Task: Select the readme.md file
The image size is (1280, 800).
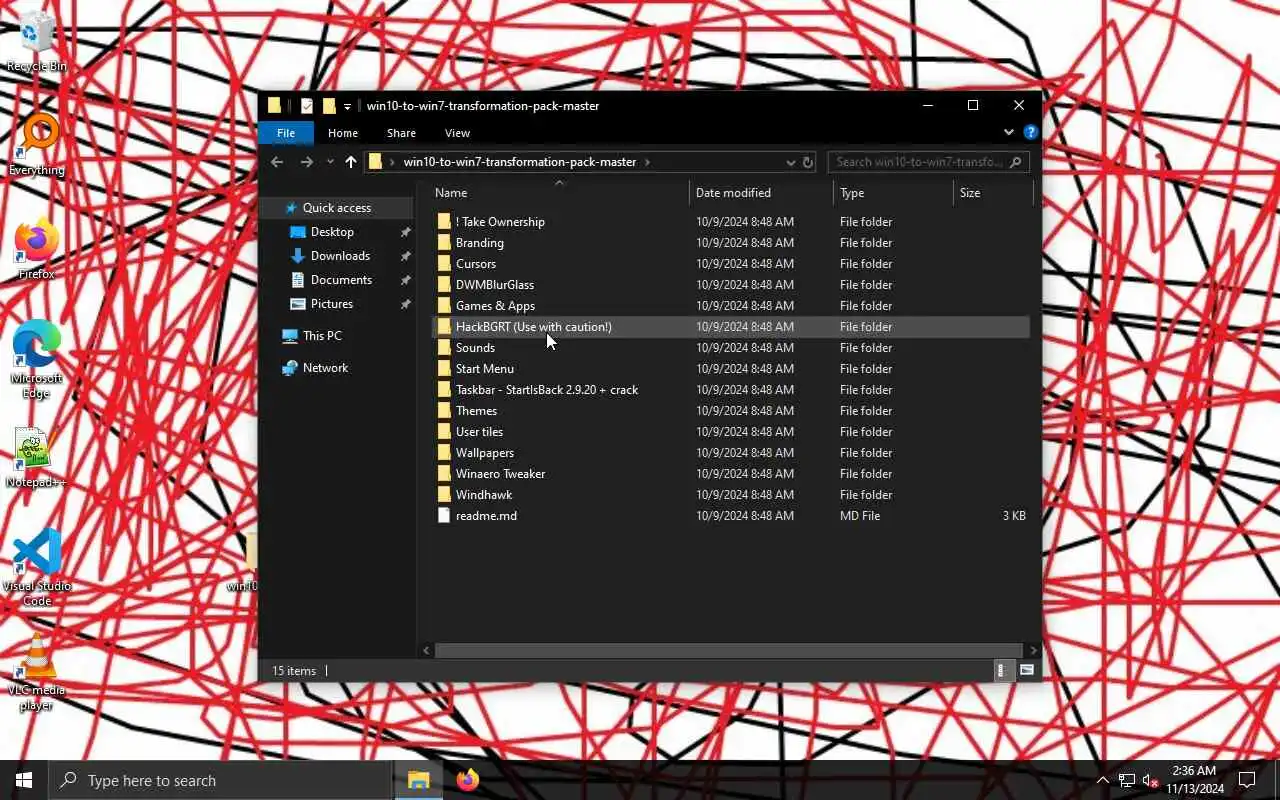Action: pyautogui.click(x=730, y=516)
